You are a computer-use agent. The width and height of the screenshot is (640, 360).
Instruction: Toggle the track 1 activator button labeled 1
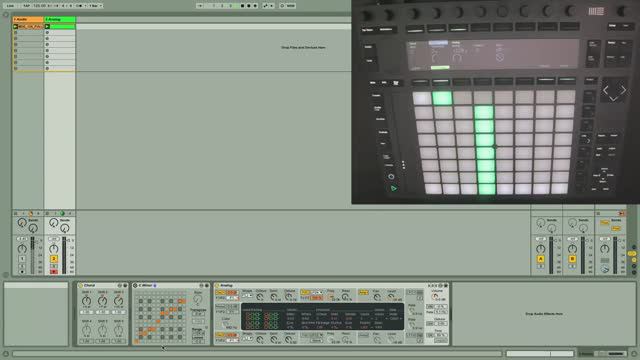pos(22,259)
